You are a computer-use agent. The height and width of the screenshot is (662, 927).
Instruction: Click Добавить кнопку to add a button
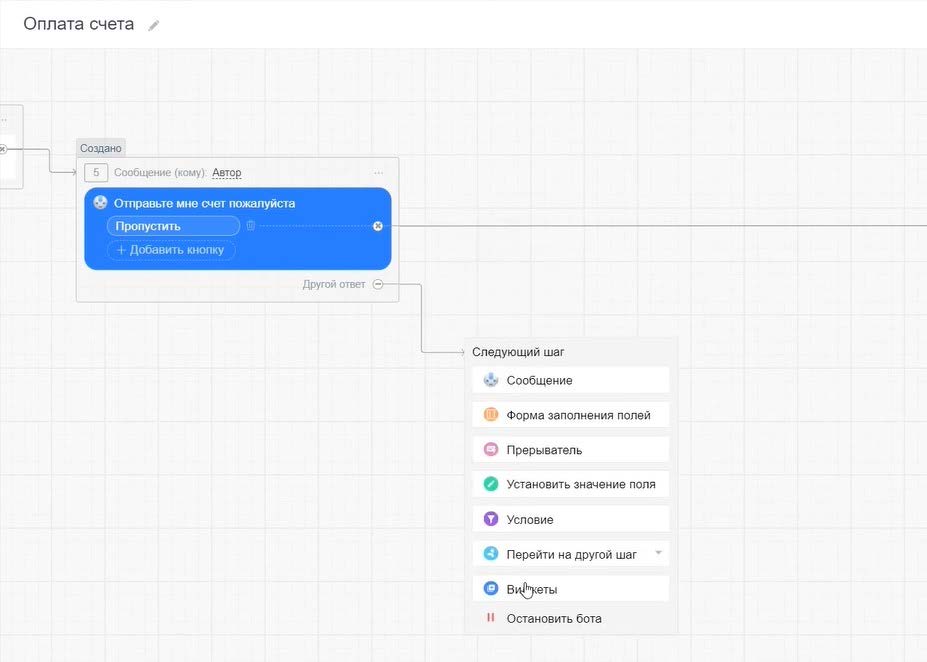[171, 250]
